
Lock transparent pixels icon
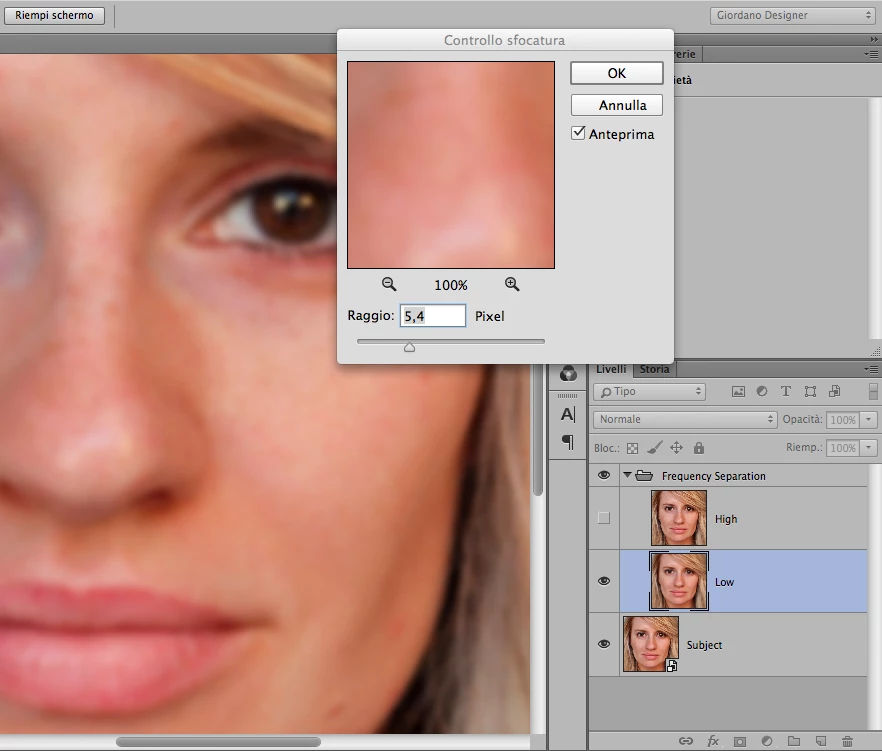click(632, 448)
